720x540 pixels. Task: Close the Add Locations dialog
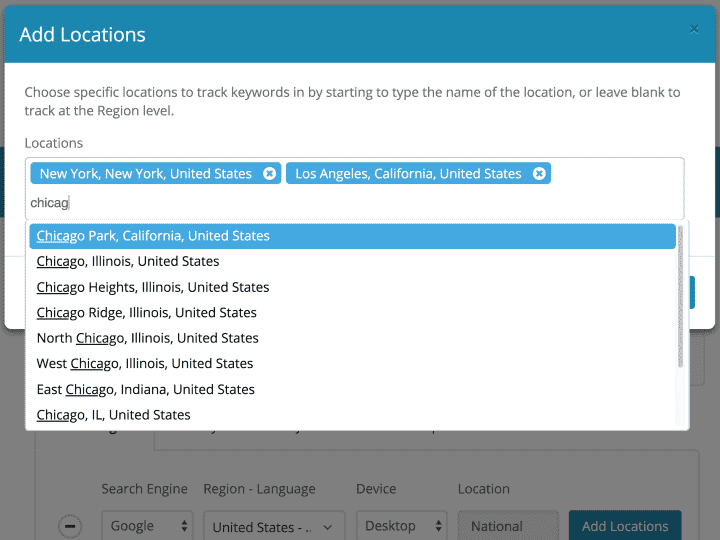click(x=694, y=30)
